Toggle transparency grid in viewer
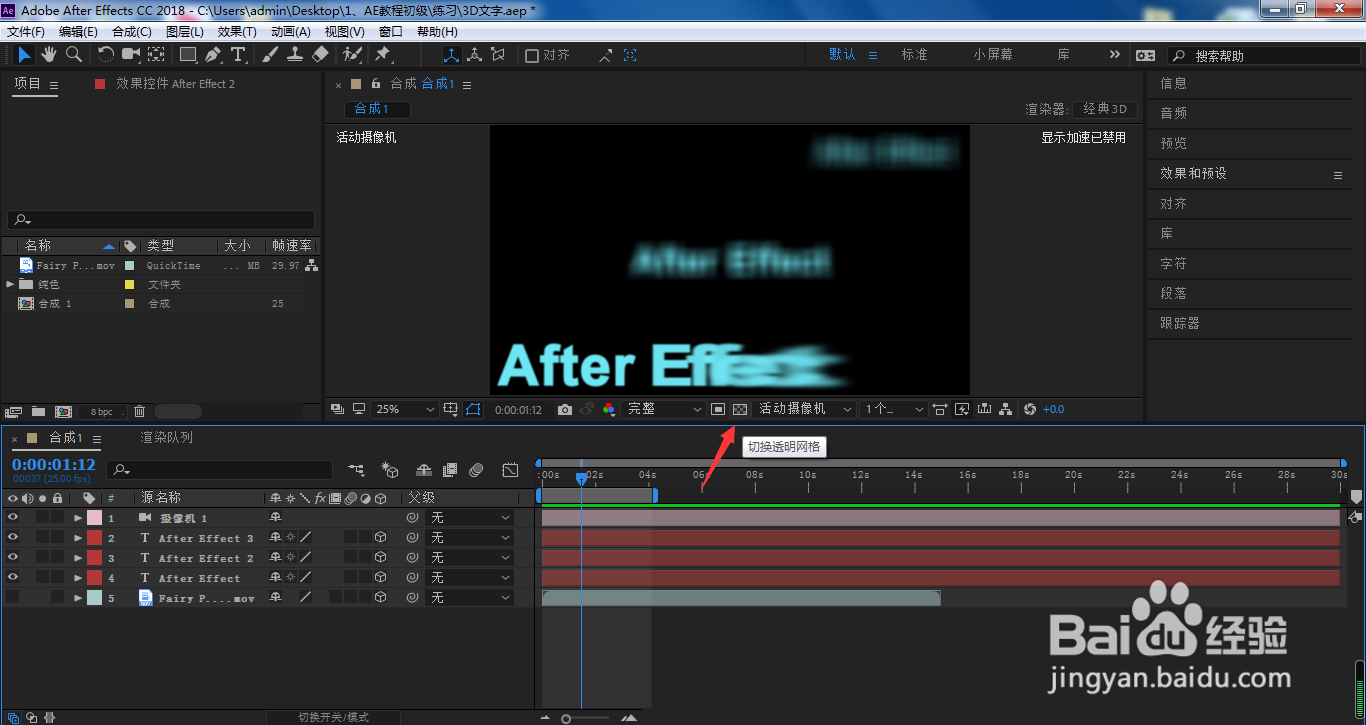The width and height of the screenshot is (1366, 725). coord(740,409)
